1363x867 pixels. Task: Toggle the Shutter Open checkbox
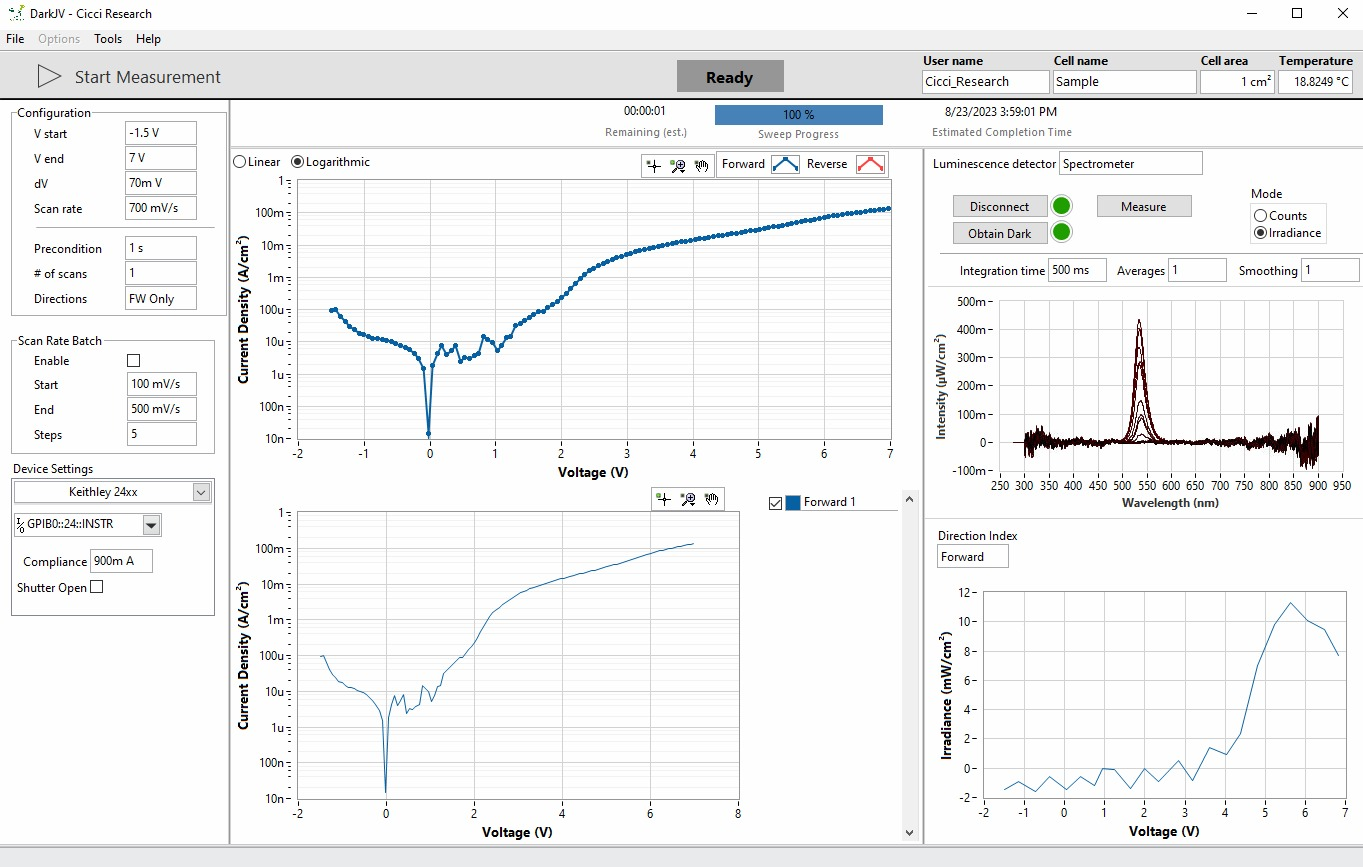click(97, 587)
